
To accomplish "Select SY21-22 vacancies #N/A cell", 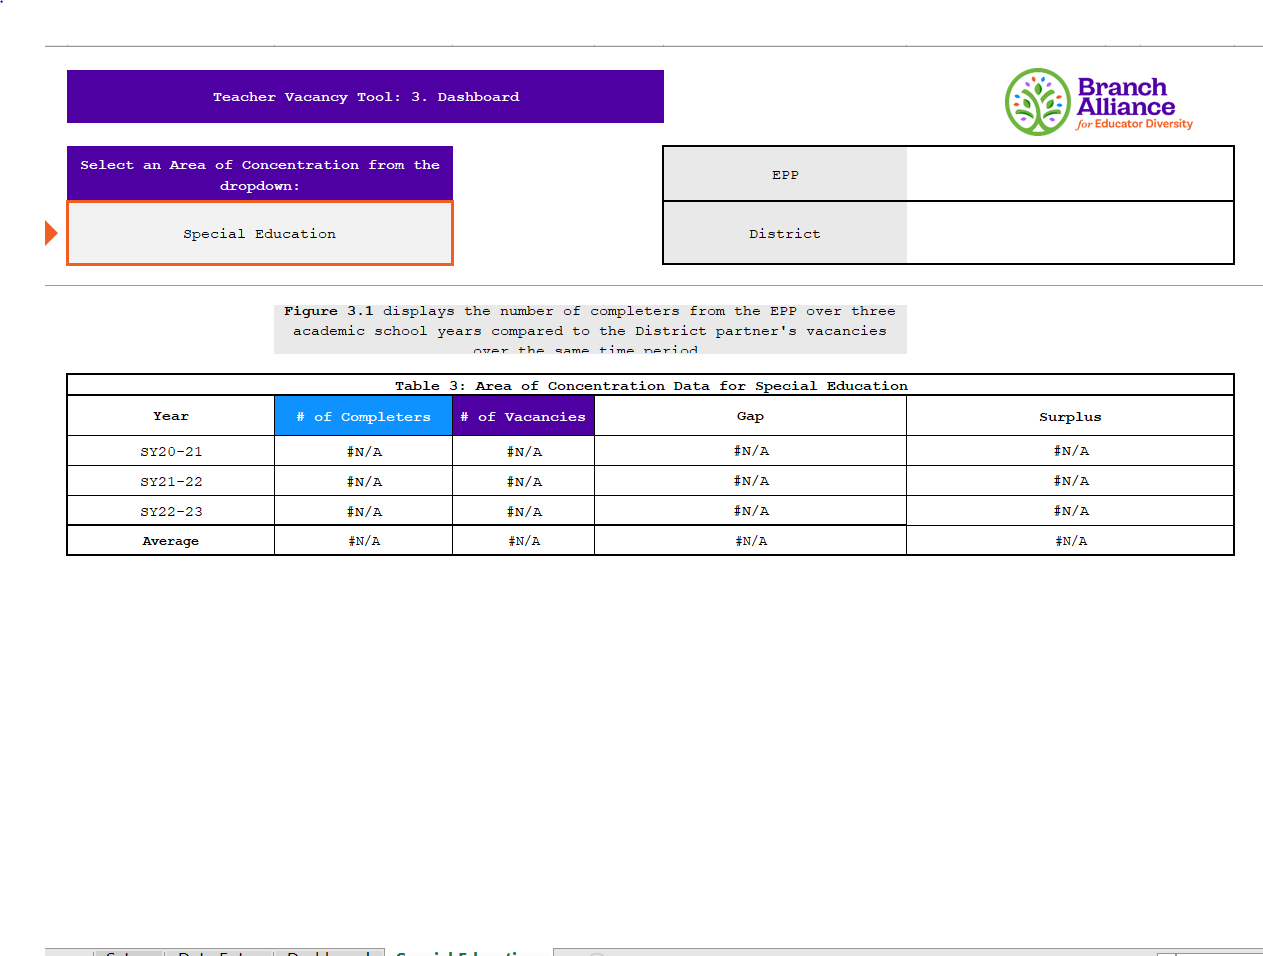I will point(523,481).
